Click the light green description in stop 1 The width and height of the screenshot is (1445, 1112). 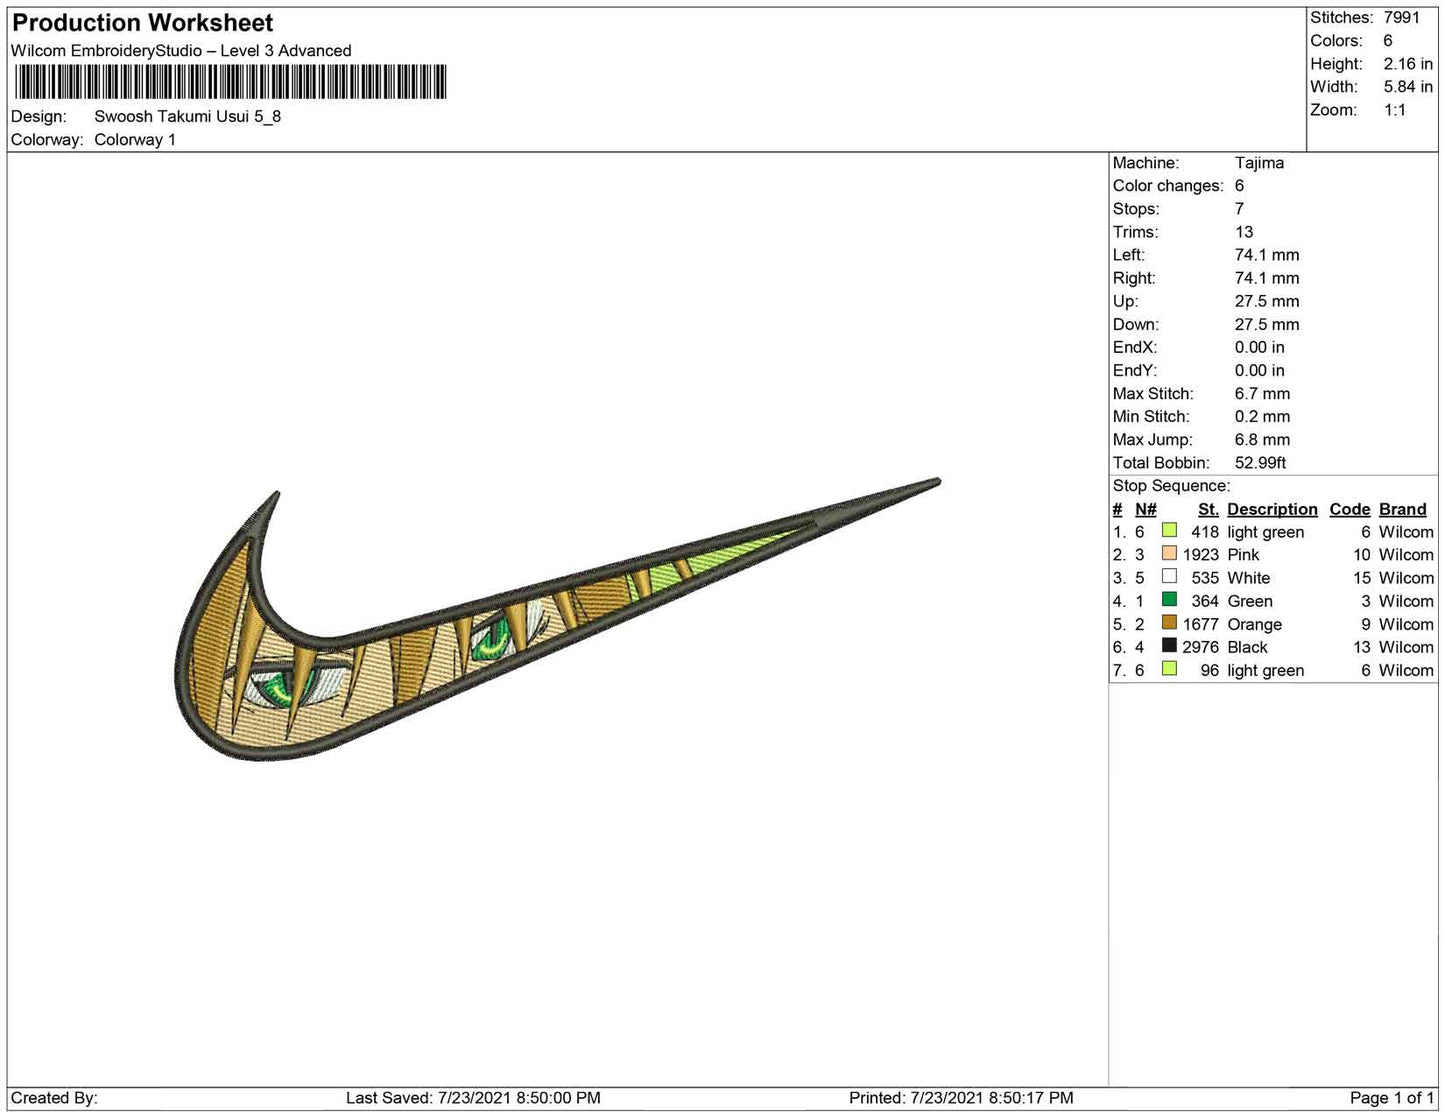[1266, 532]
